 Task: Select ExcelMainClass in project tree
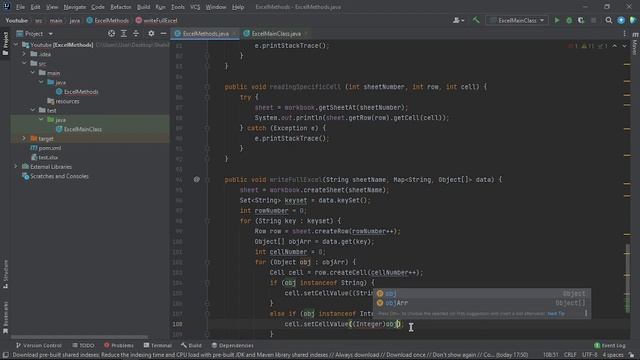point(79,129)
